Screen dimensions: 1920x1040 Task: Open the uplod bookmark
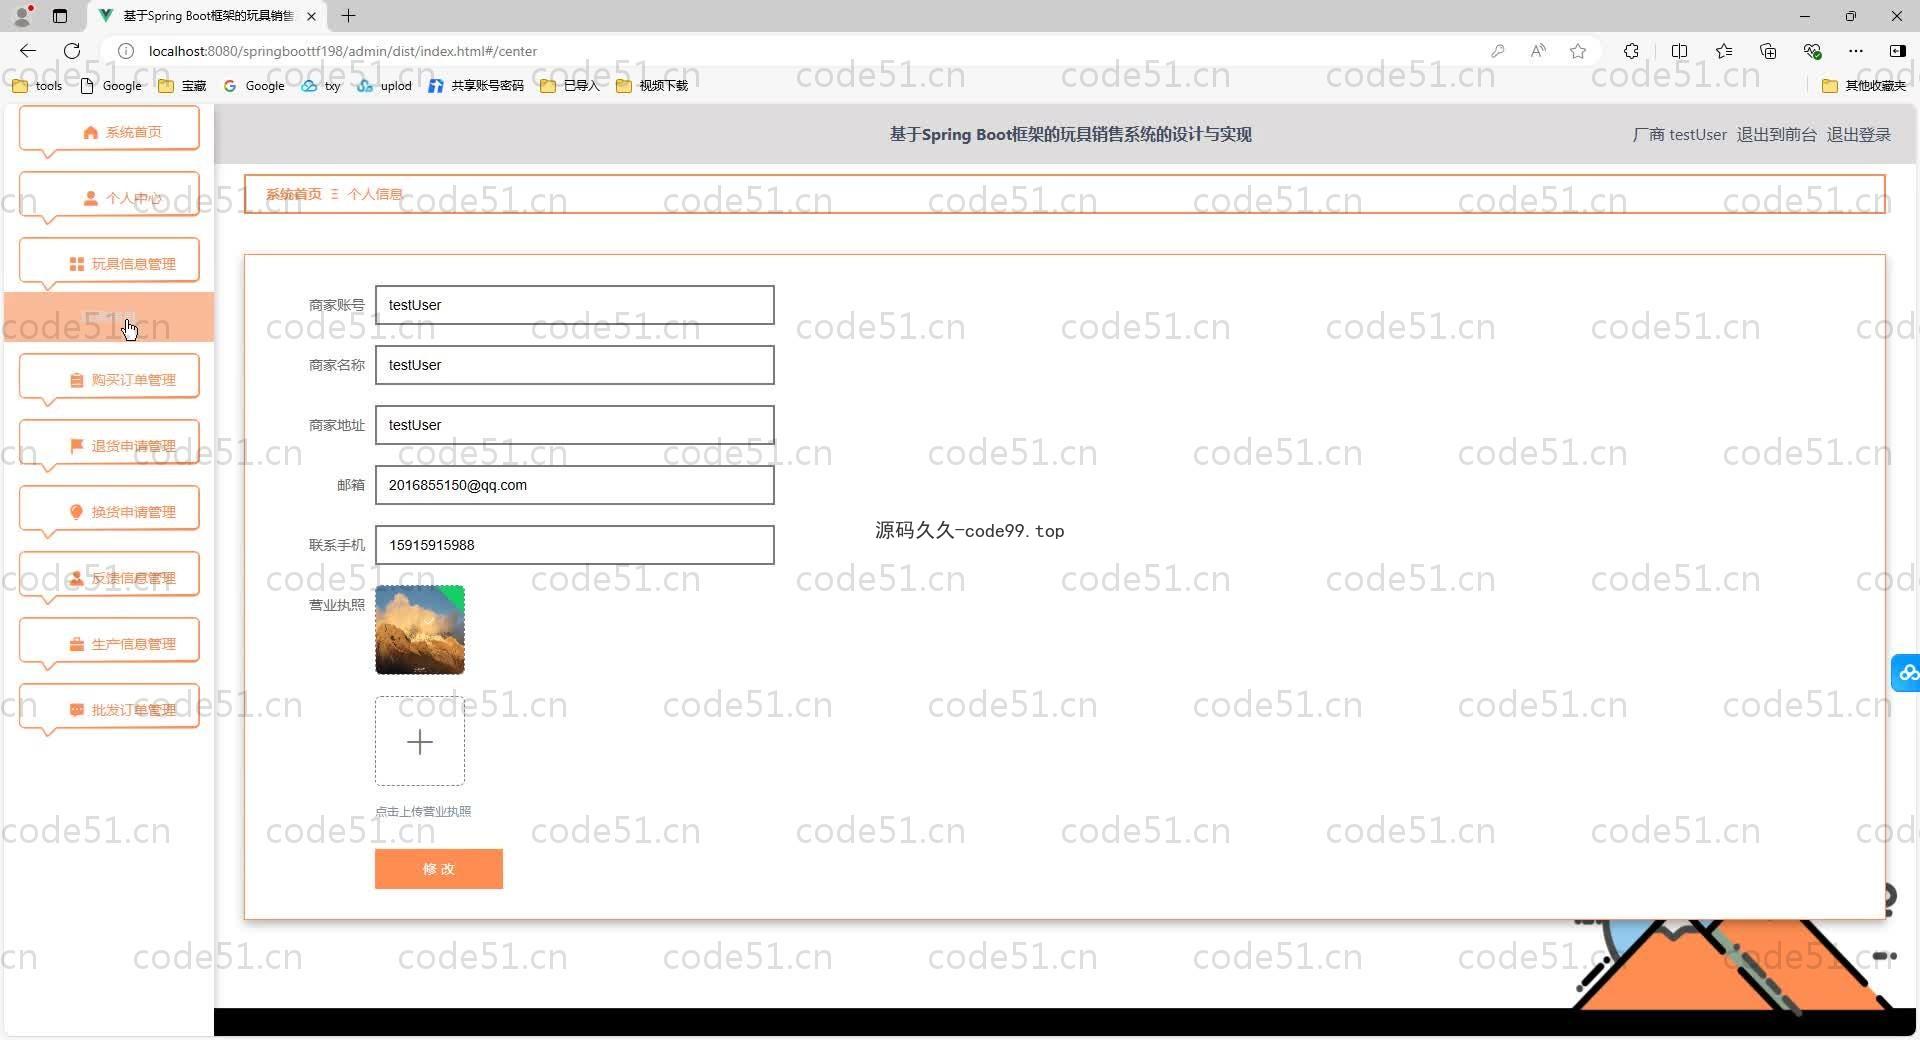click(385, 86)
